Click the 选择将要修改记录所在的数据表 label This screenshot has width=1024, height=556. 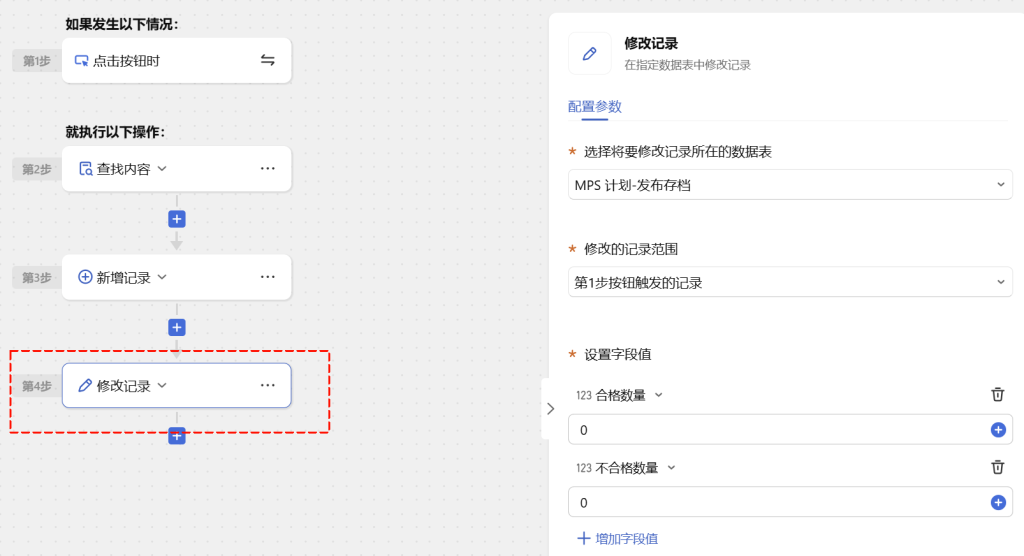(x=677, y=152)
